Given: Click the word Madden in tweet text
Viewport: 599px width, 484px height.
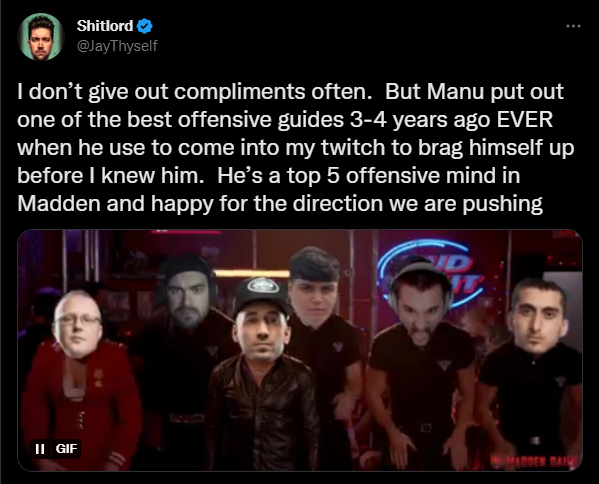Looking at the screenshot, I should 58,204.
